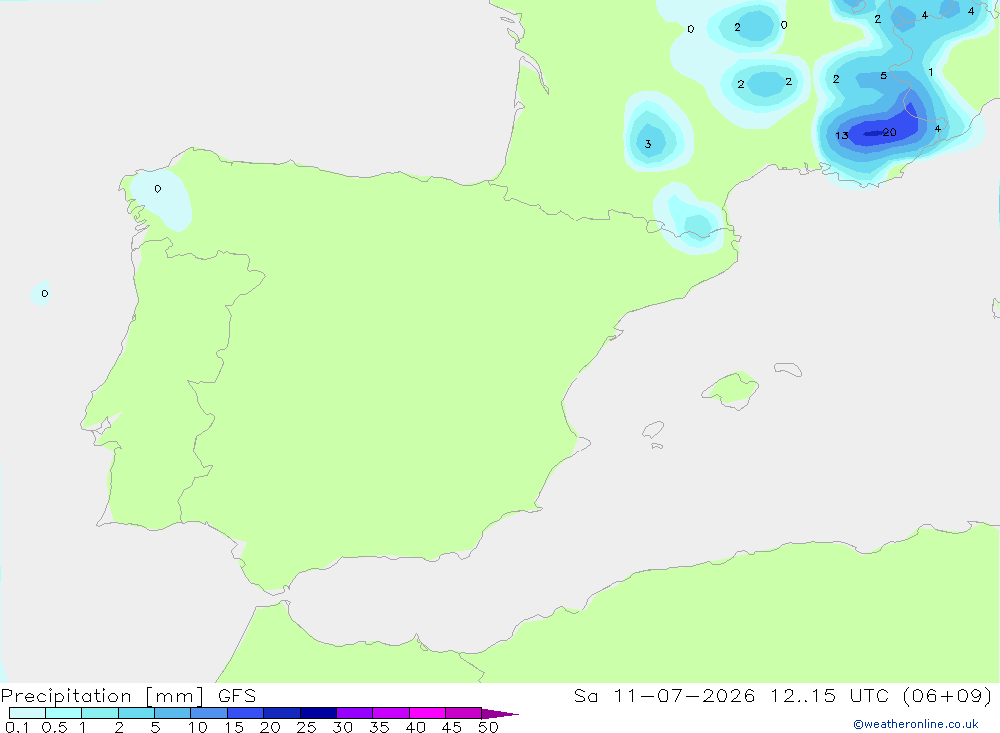Click the '20' precipitation value on map
Screen dimensions: 1000x733
pos(890,133)
